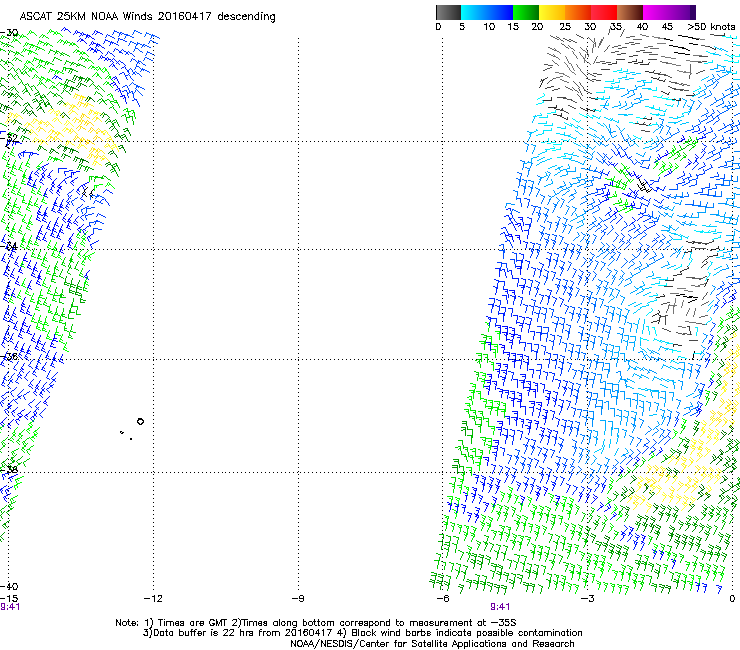Click the brown 35-40 knots color segment
This screenshot has width=740, height=650.
(630, 12)
